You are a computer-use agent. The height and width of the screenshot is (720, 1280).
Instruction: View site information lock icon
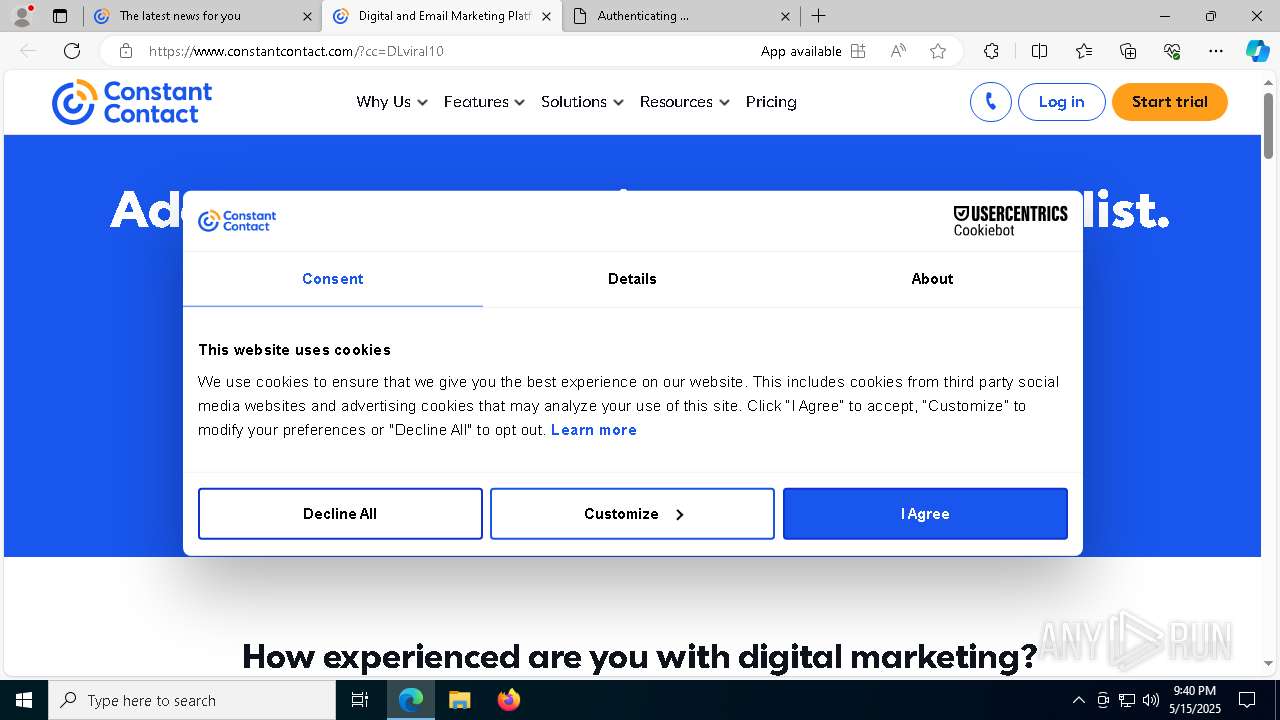(x=125, y=51)
